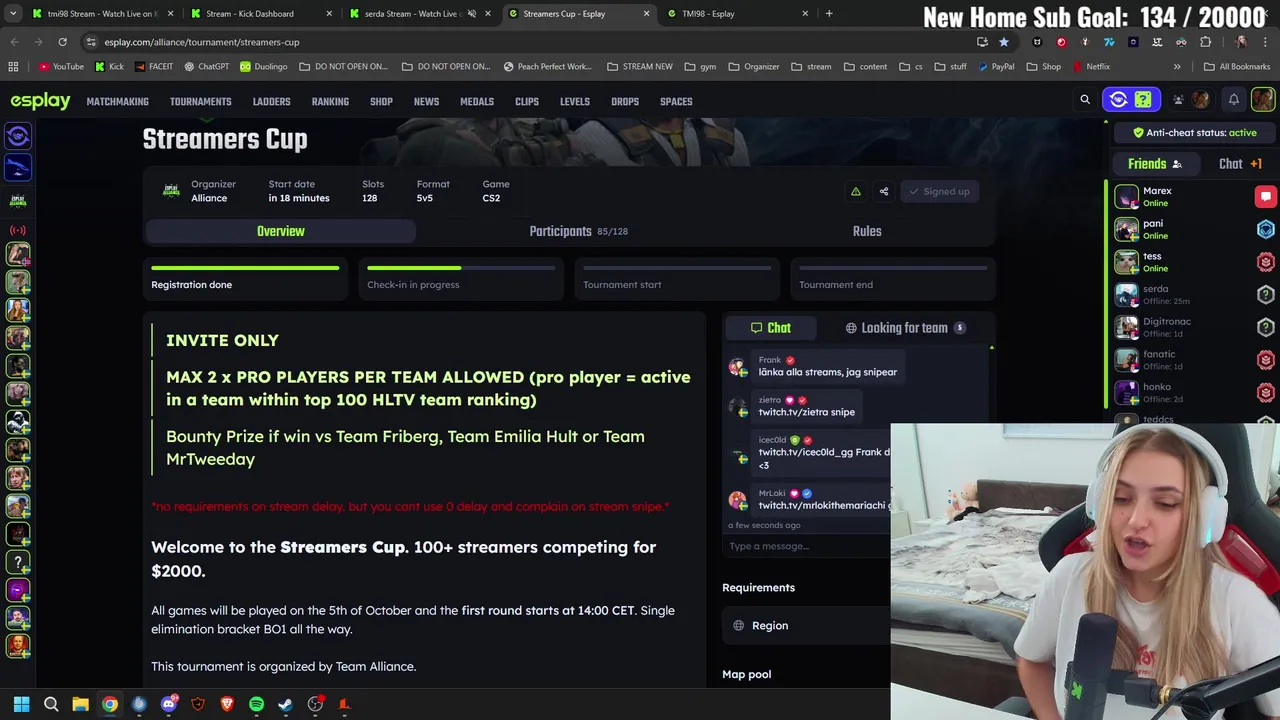Click the live broadcast icon in left sidebar
1280x720 pixels.
click(x=18, y=230)
